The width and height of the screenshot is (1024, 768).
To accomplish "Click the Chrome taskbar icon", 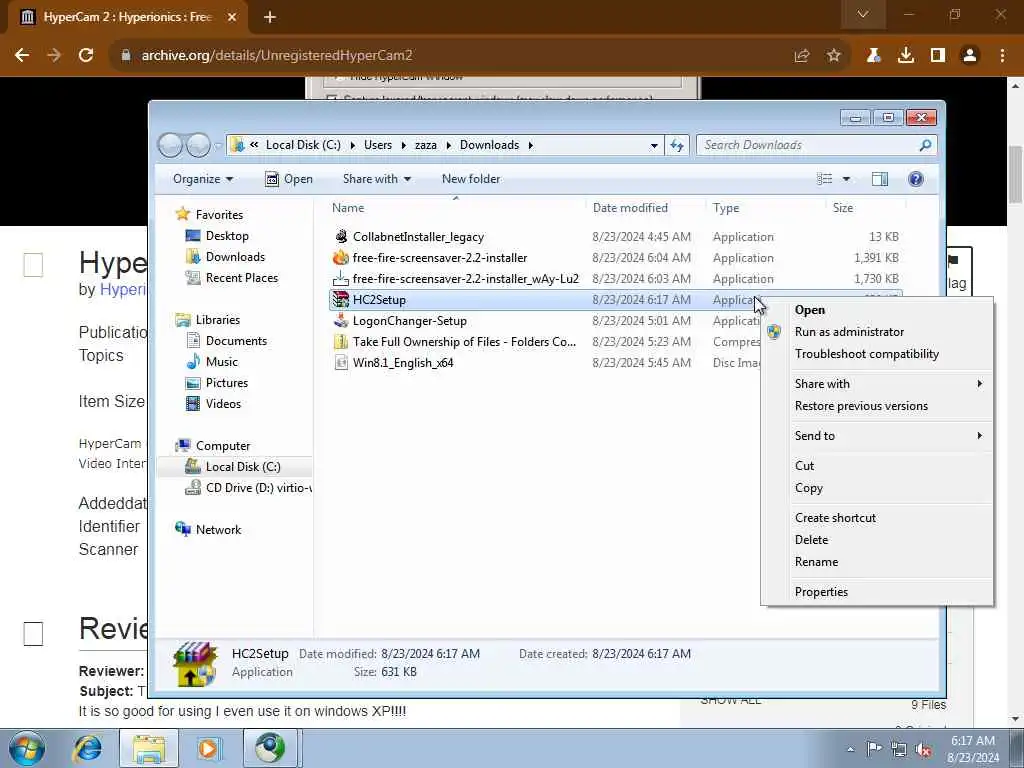I will click(x=271, y=748).
